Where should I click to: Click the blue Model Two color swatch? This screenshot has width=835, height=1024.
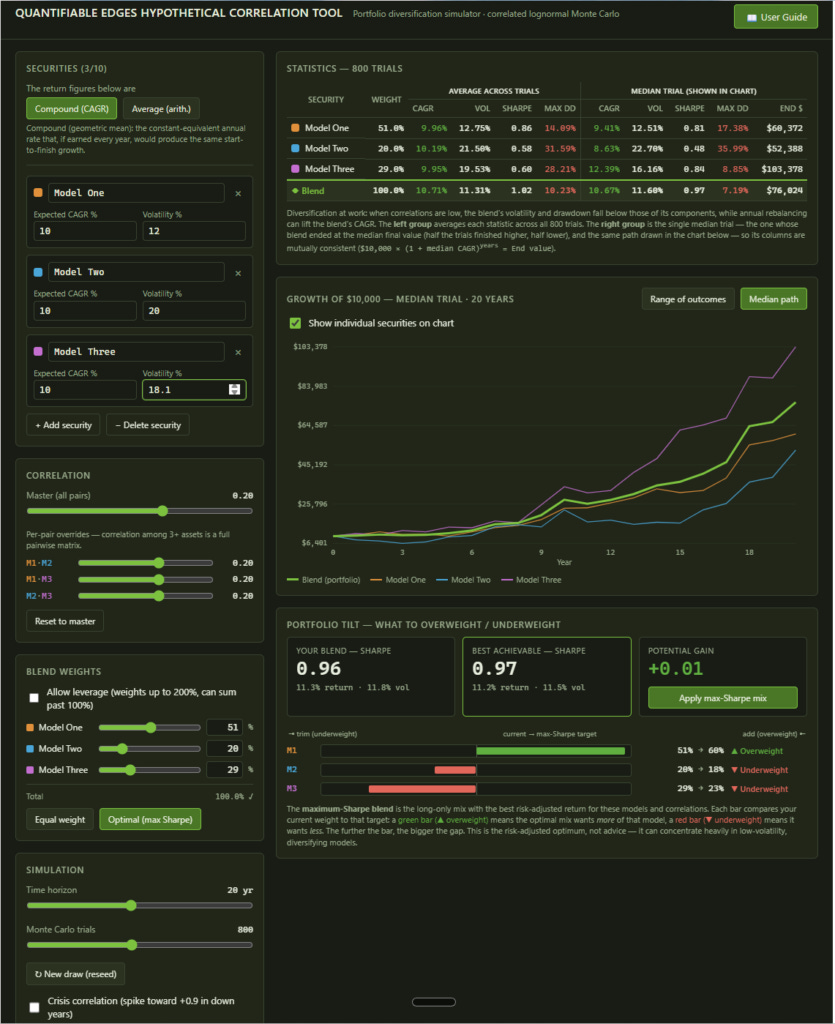click(38, 272)
